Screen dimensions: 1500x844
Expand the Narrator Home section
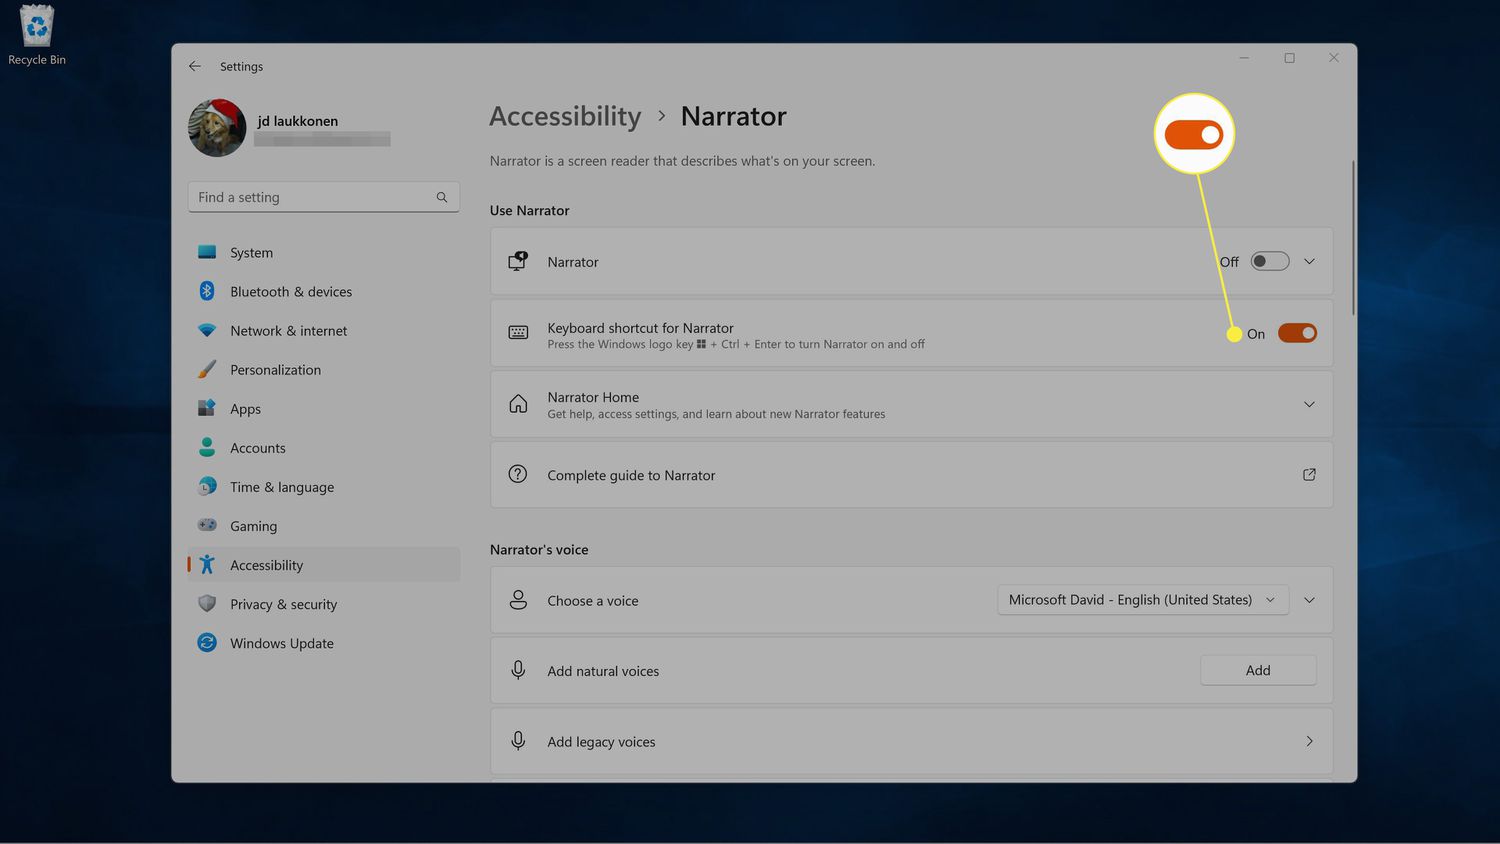click(x=1309, y=404)
